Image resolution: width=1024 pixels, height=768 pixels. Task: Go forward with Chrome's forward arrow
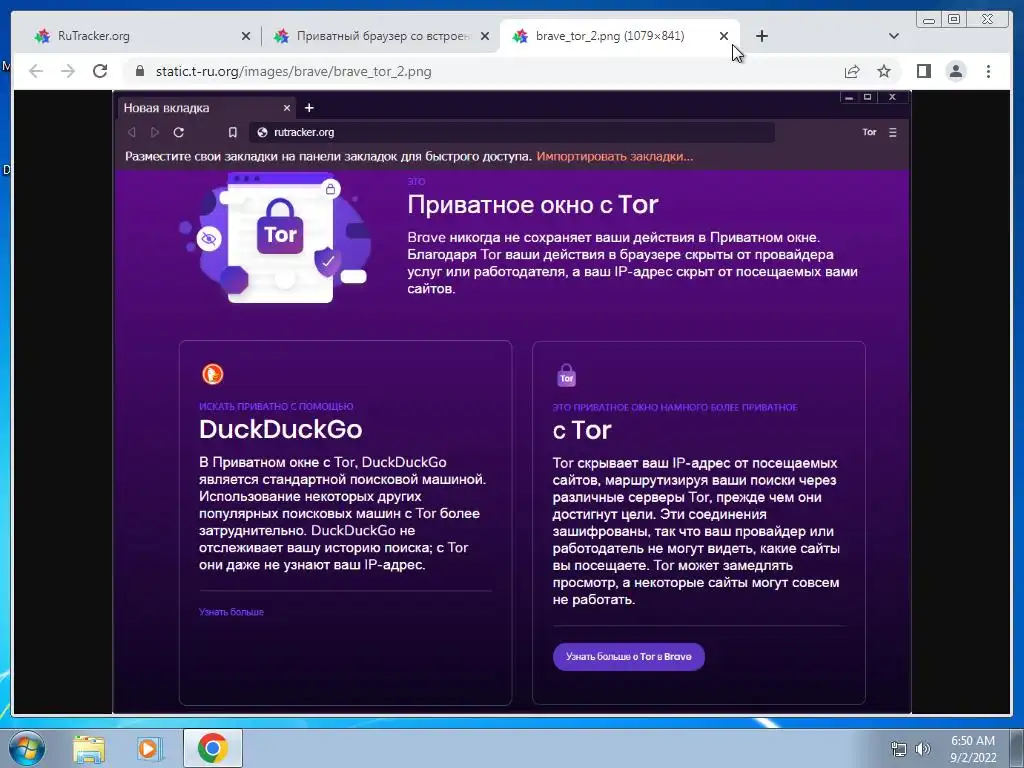(68, 71)
